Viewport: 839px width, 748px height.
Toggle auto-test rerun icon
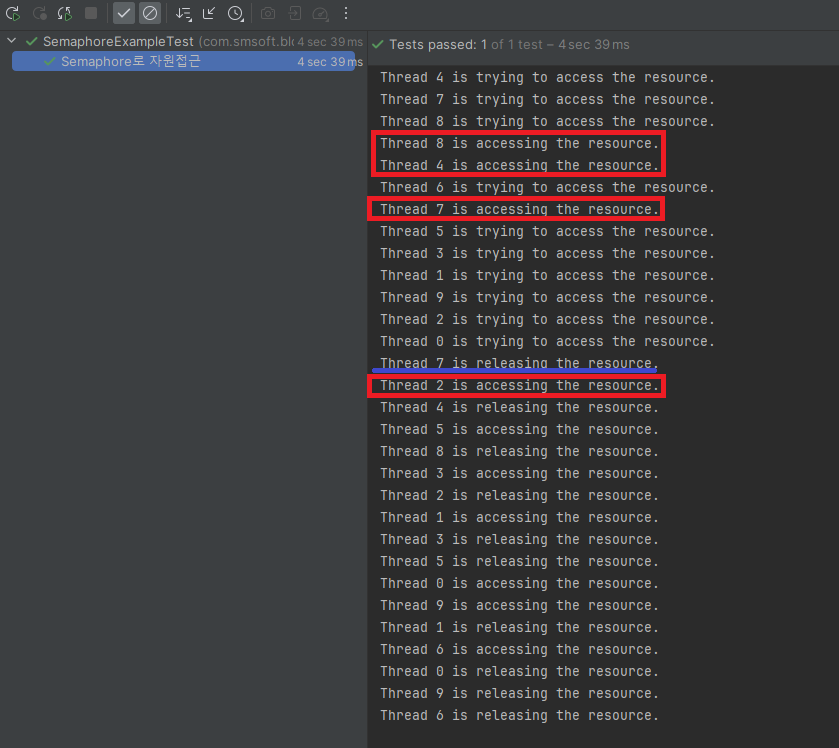tap(65, 13)
